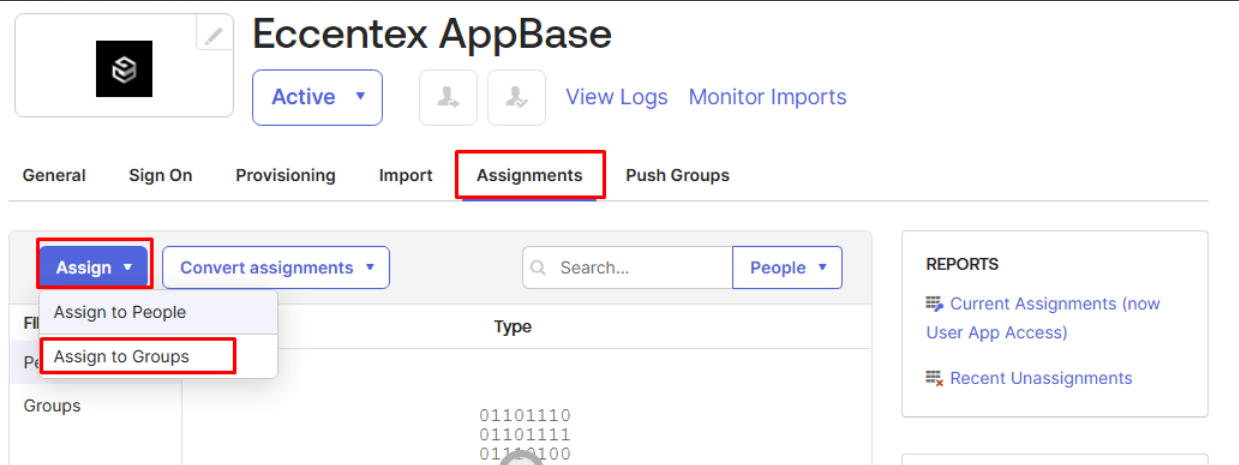Click the Assign dropdown button
Viewport: 1239px width, 465px height.
click(x=94, y=267)
